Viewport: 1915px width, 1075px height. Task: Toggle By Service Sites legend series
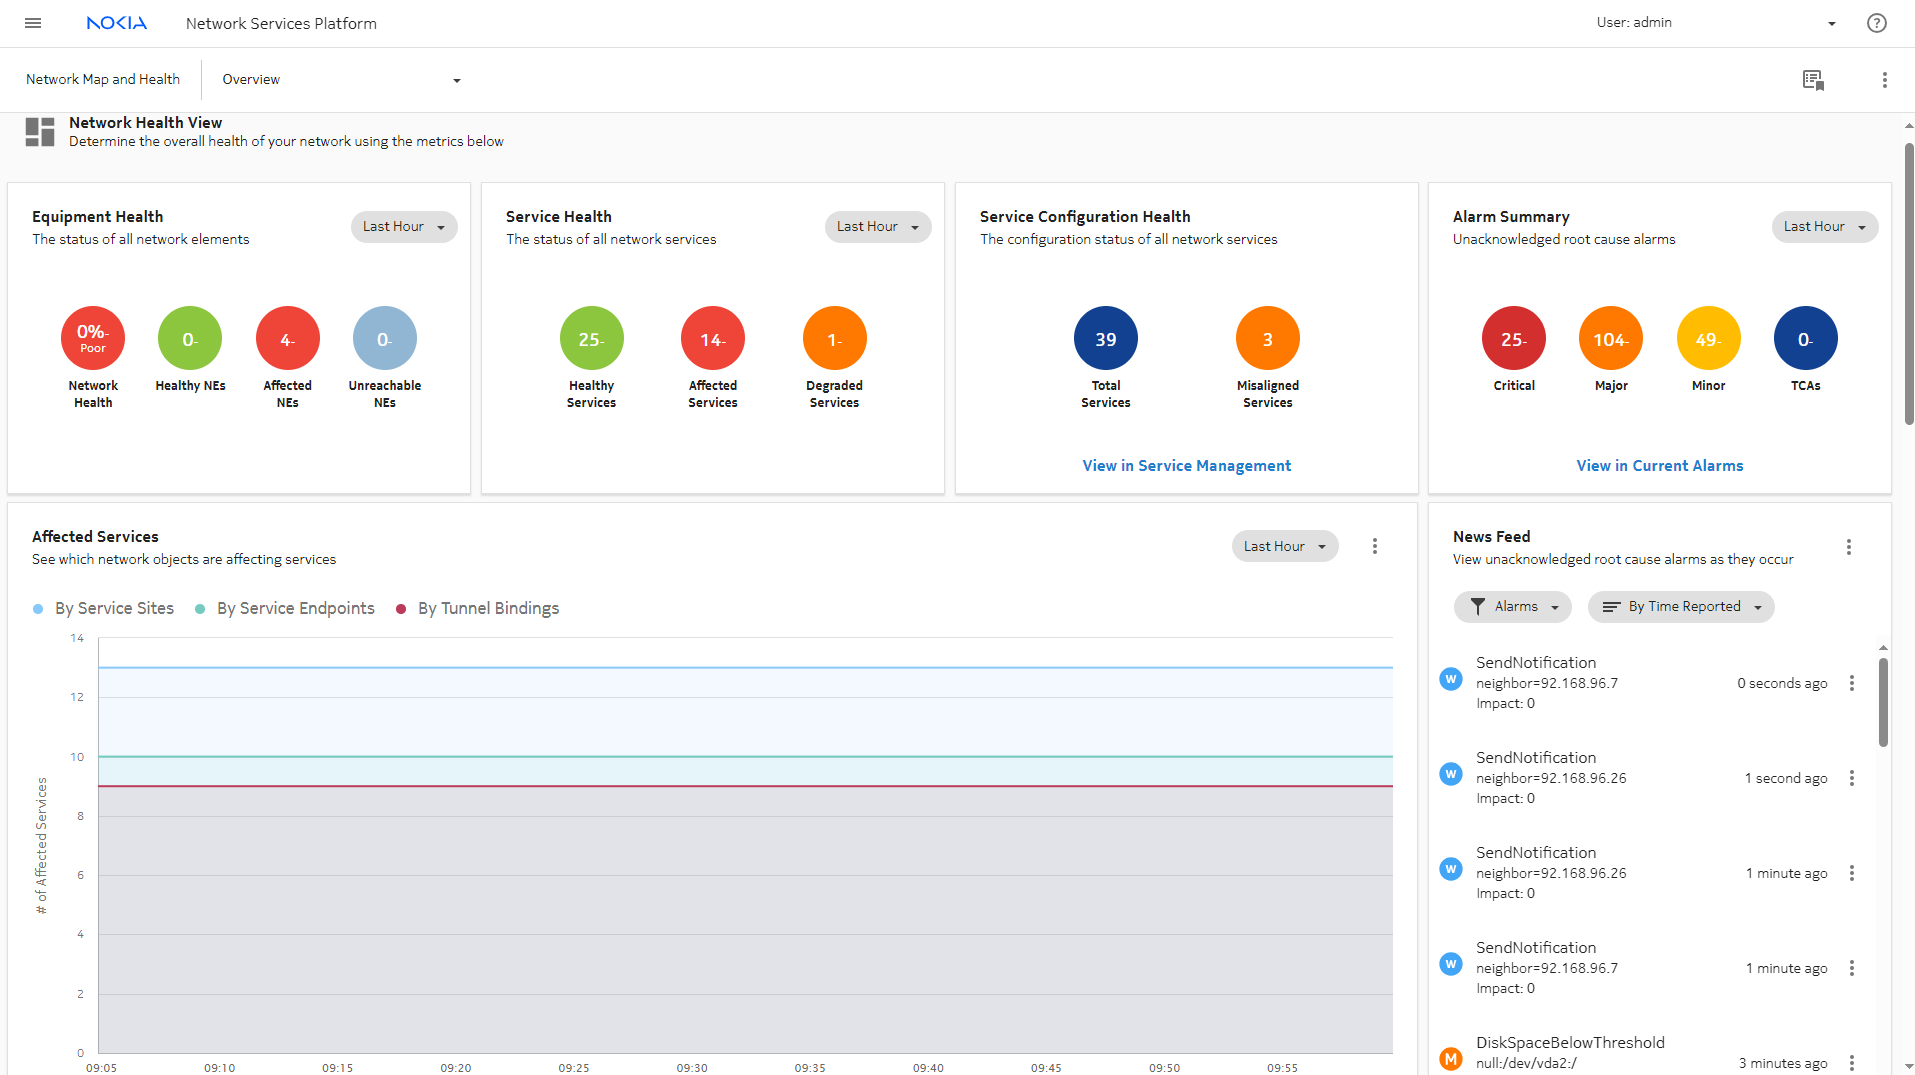tap(104, 609)
